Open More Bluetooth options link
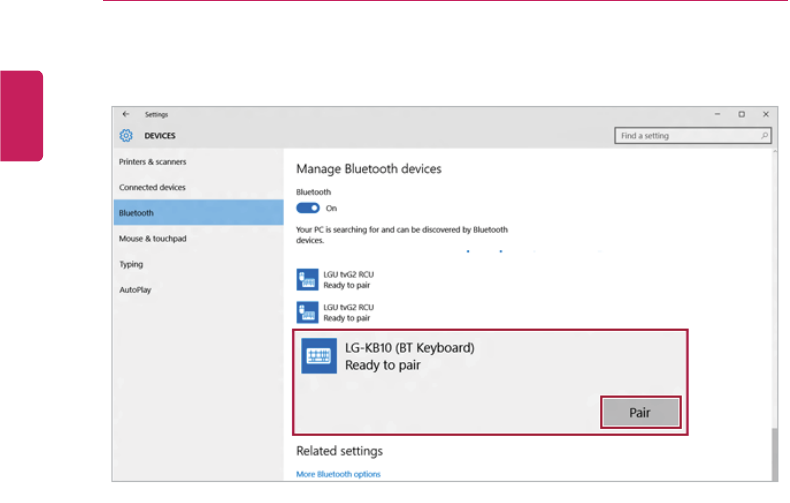790x503 pixels. coord(338,474)
